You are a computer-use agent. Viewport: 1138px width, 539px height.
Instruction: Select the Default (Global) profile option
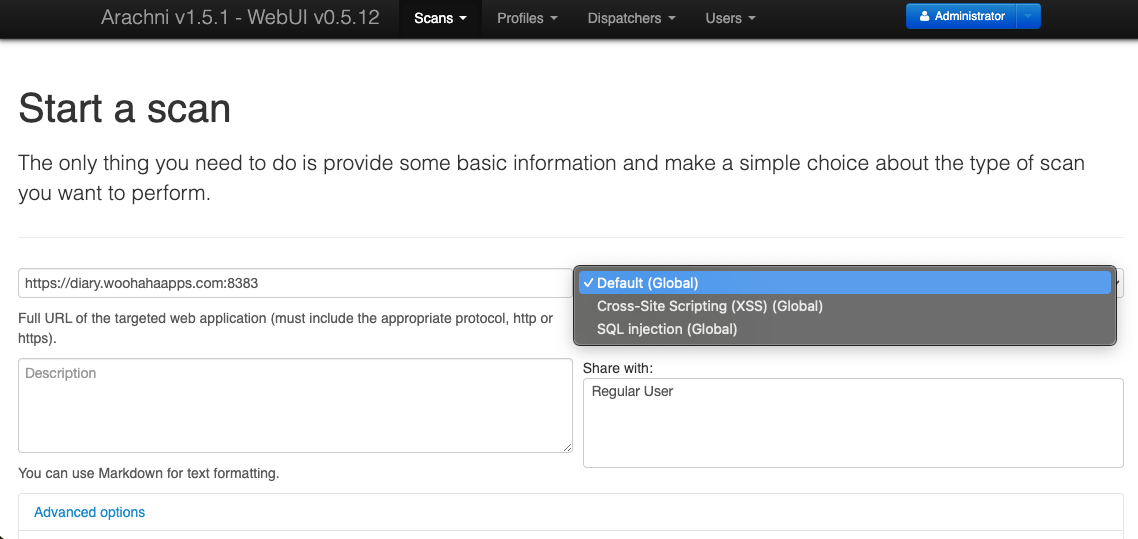coord(845,283)
